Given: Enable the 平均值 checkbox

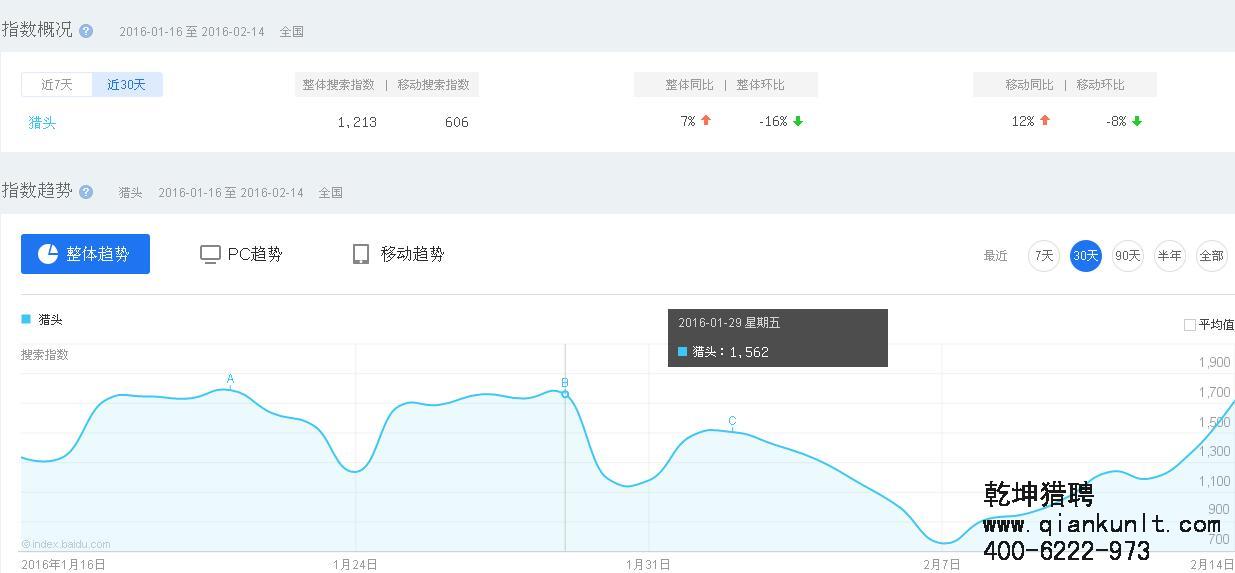Looking at the screenshot, I should pyautogui.click(x=1190, y=325).
